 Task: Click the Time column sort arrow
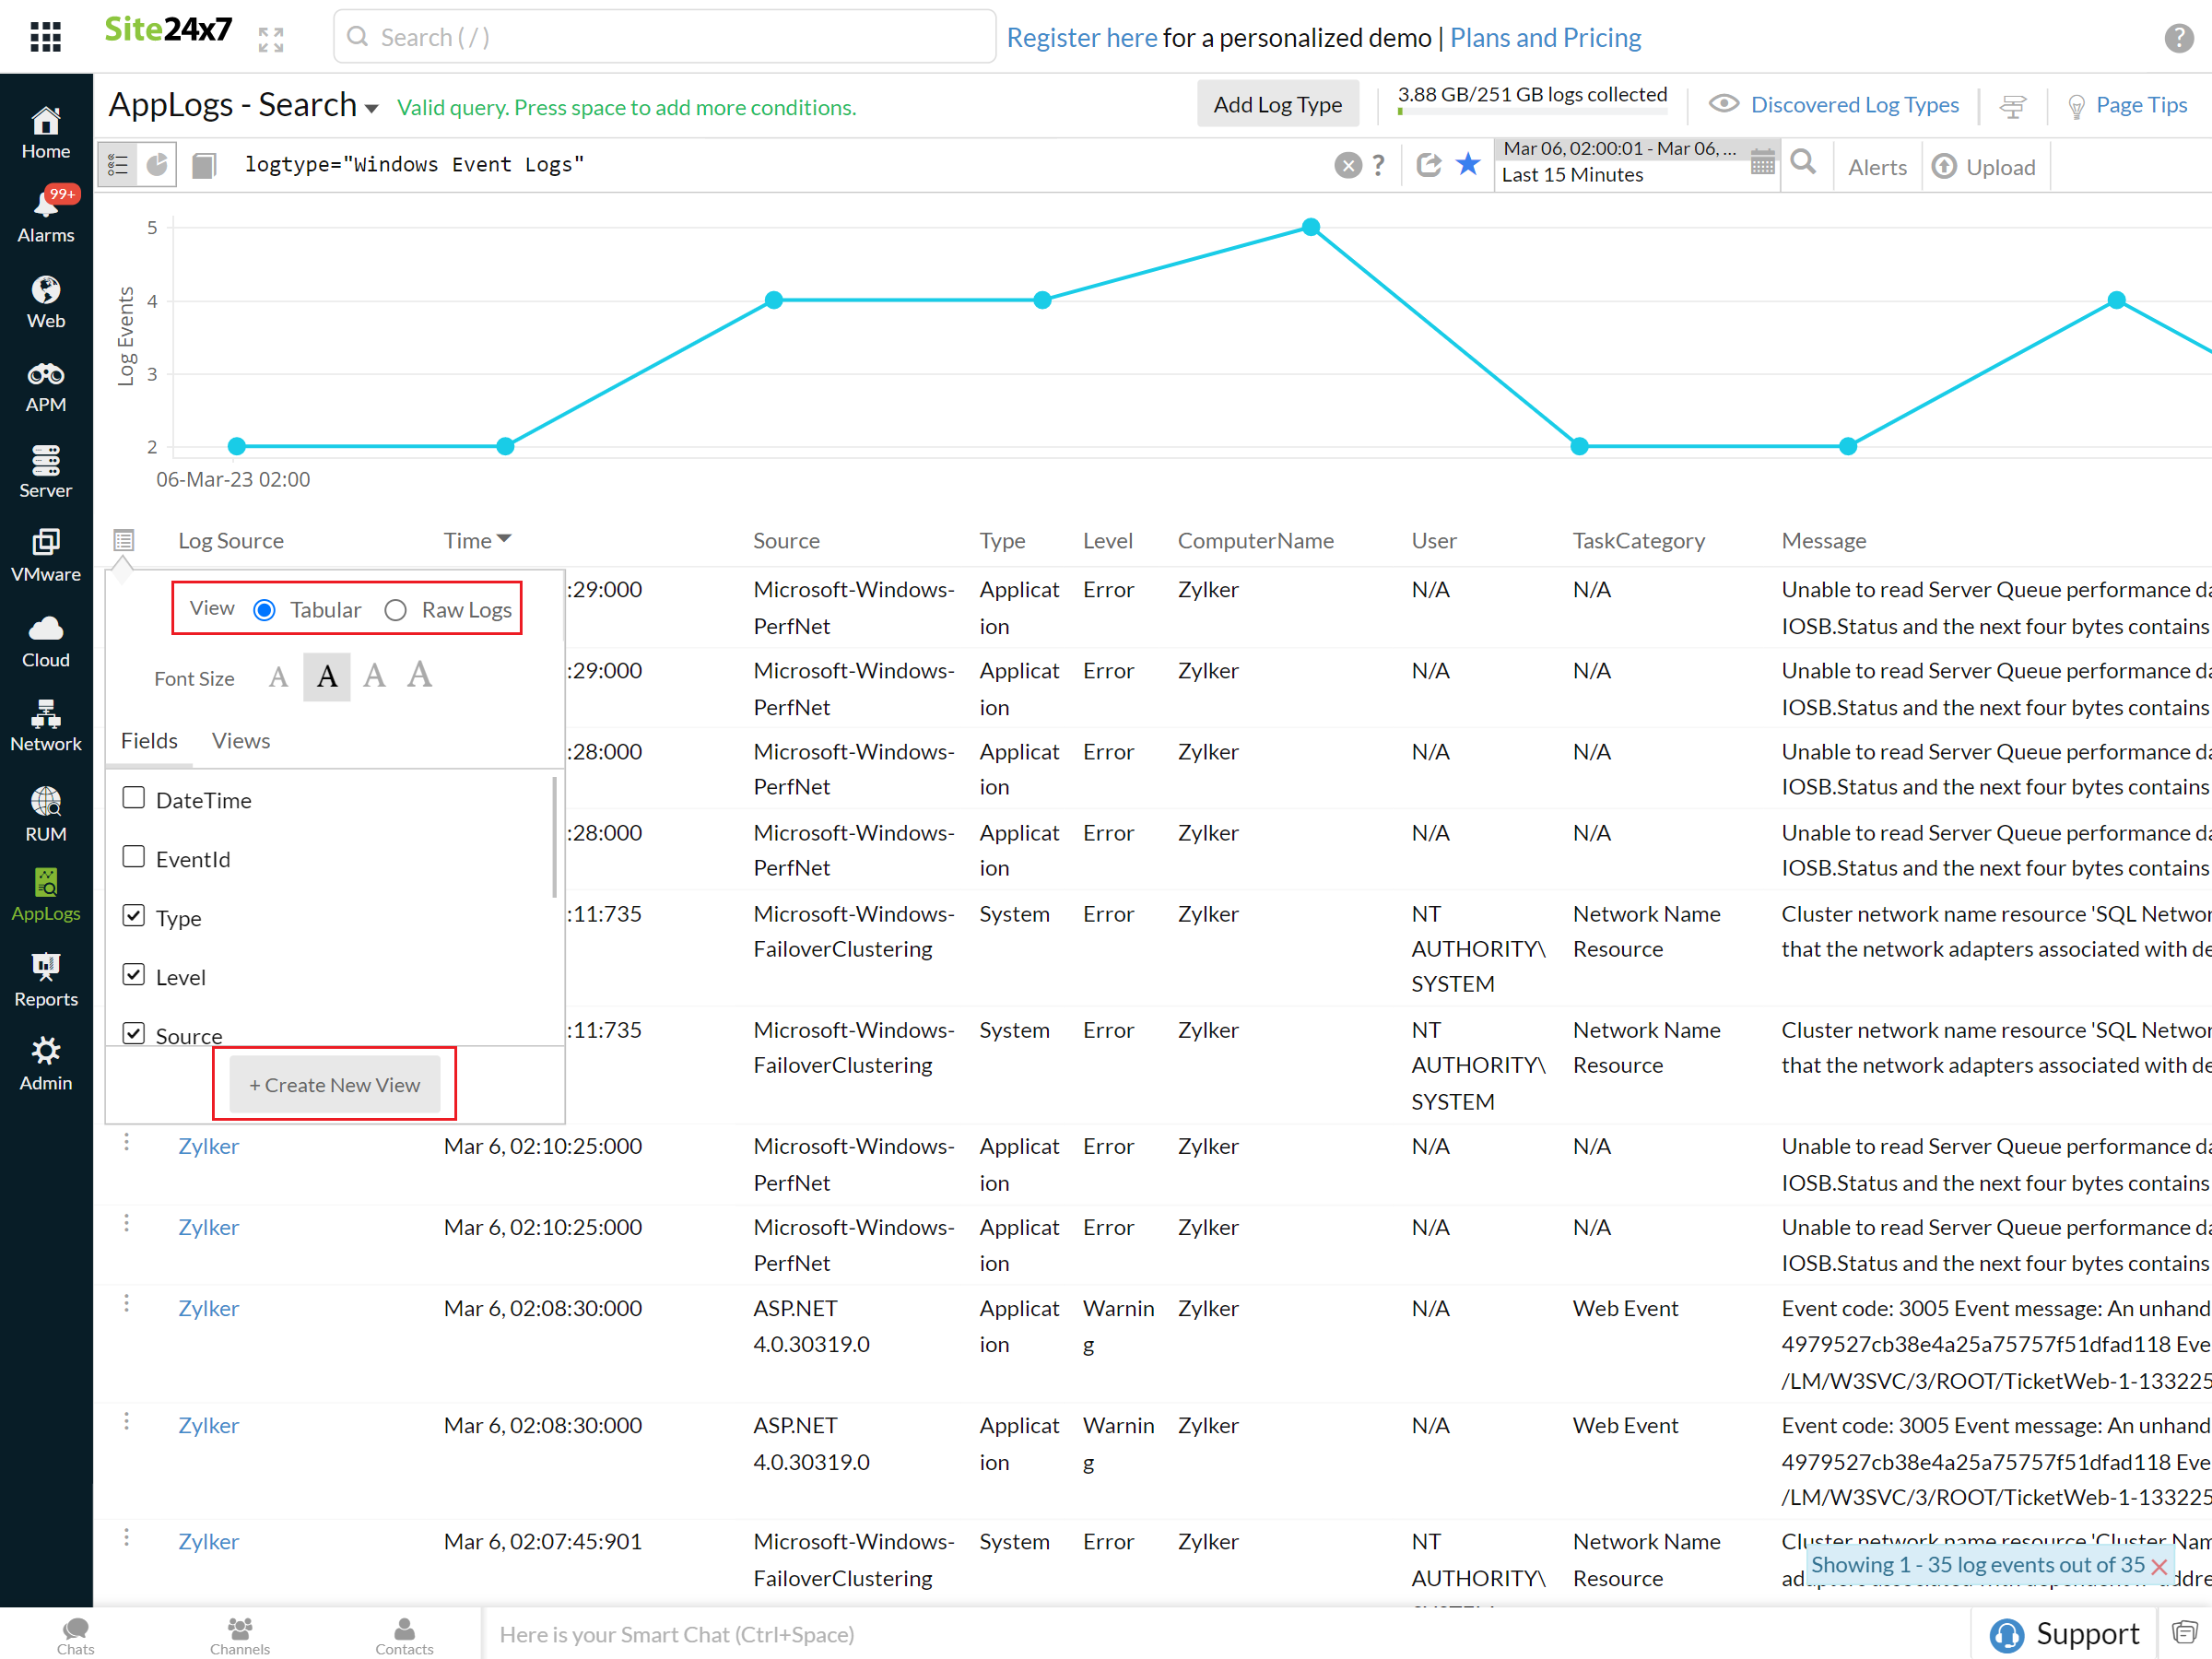[x=504, y=539]
